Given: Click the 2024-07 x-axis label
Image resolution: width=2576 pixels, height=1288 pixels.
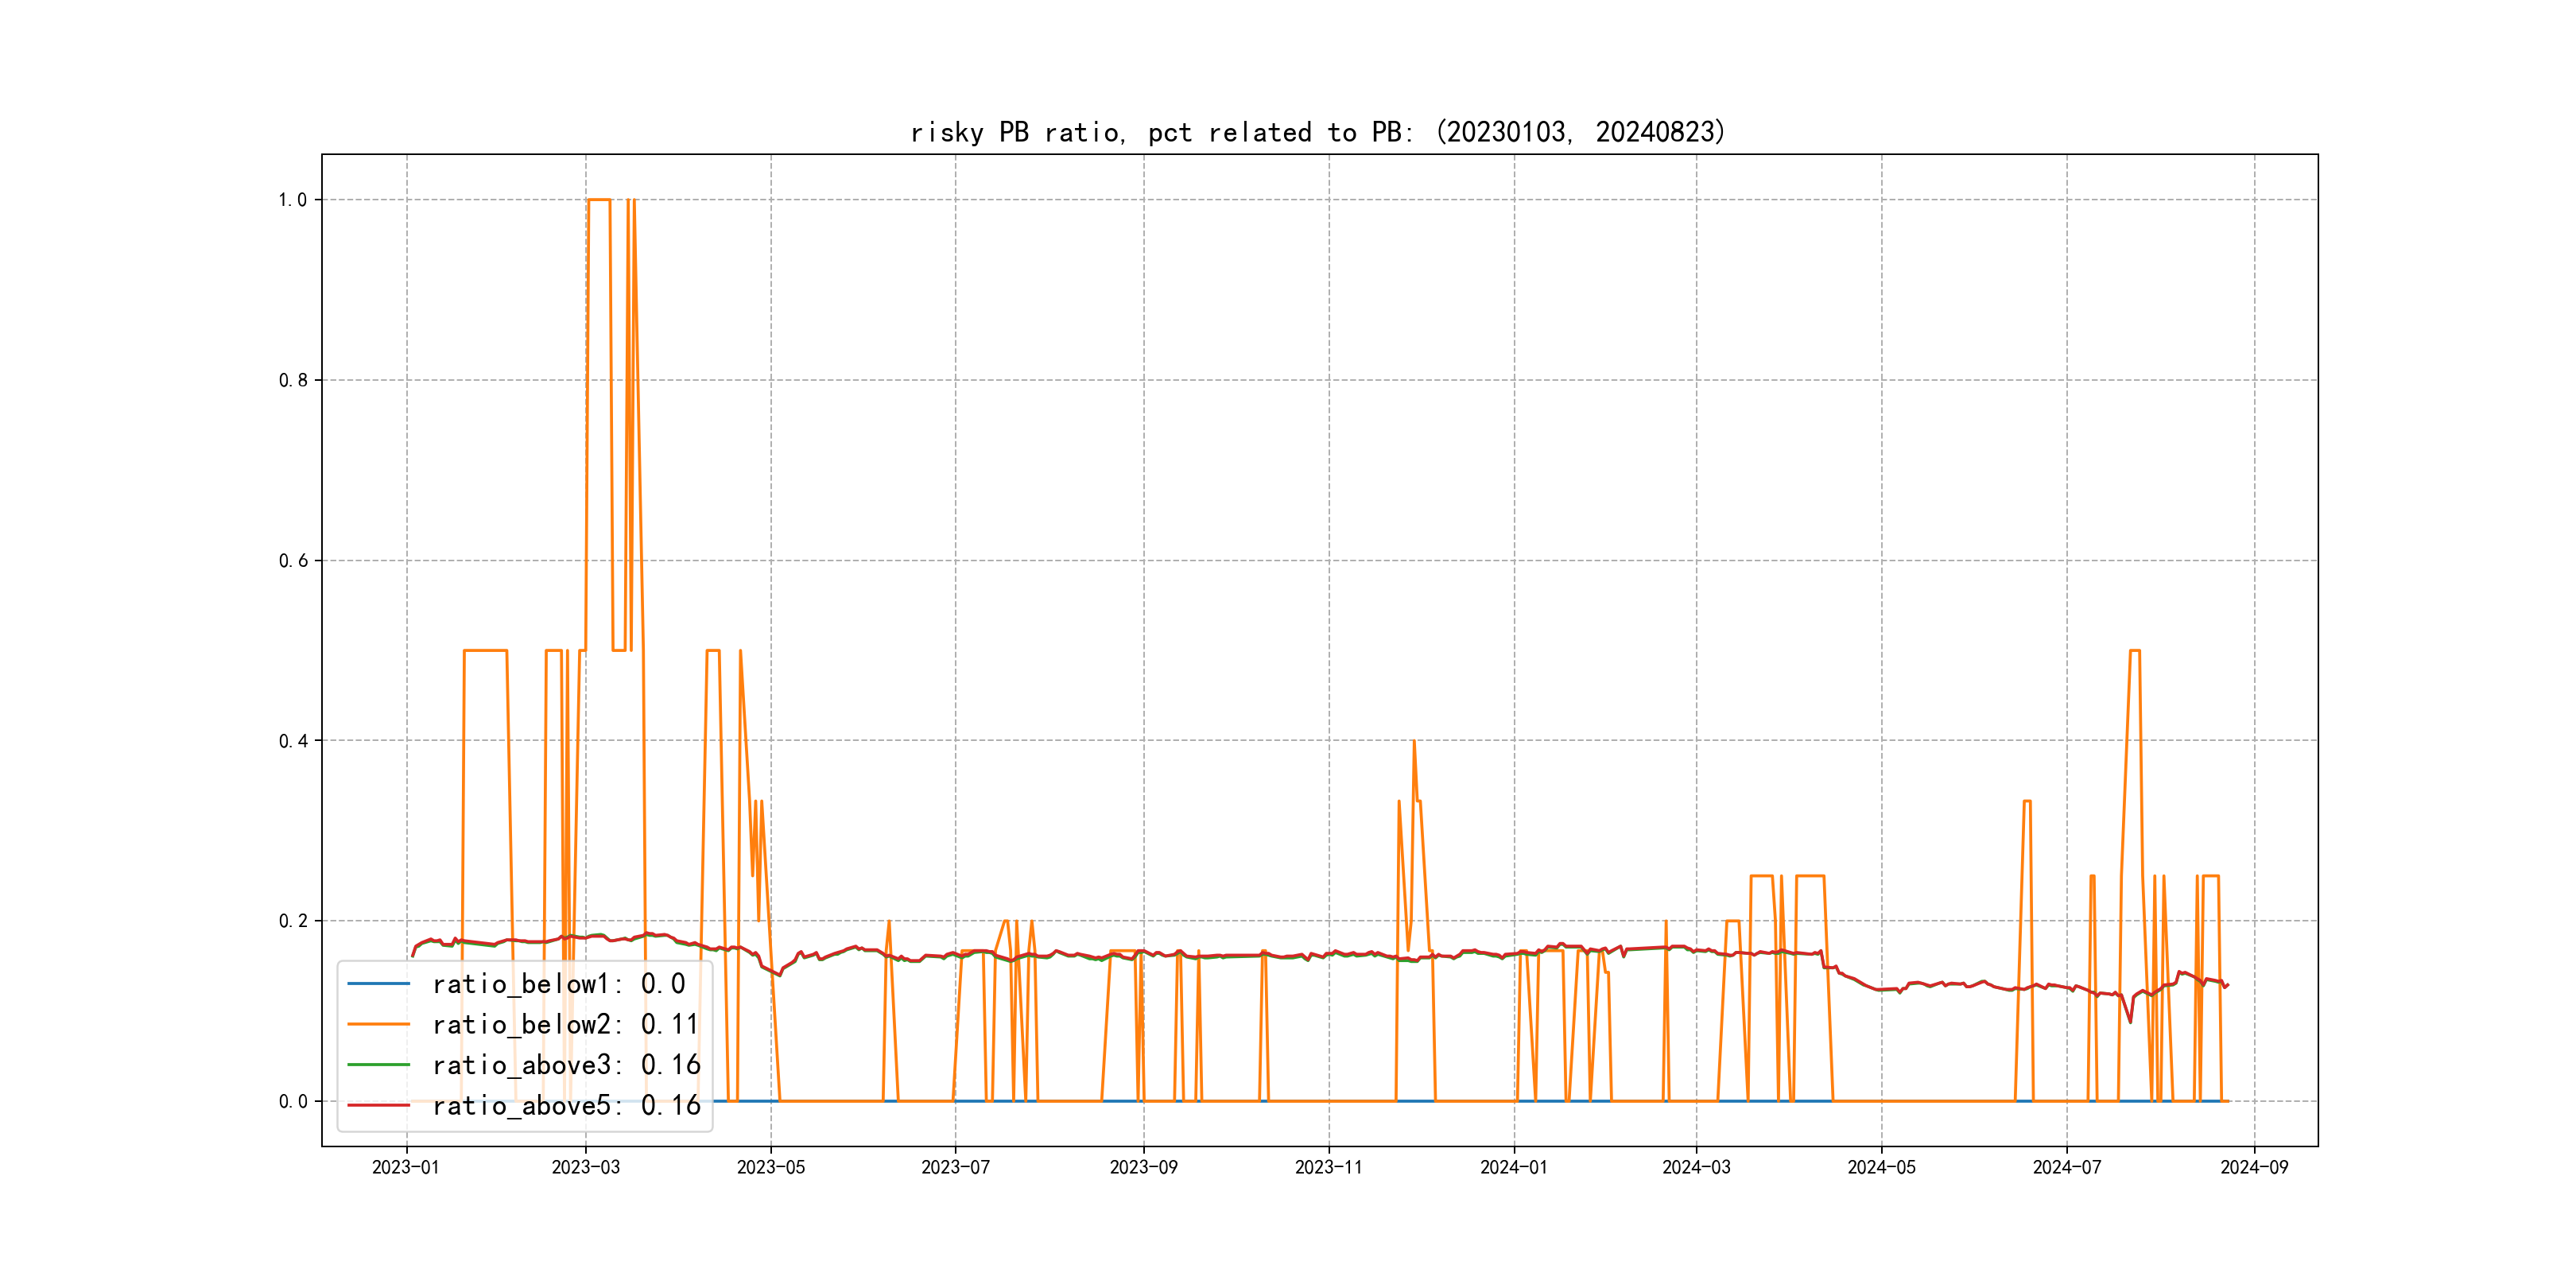Looking at the screenshot, I should click(2066, 1167).
